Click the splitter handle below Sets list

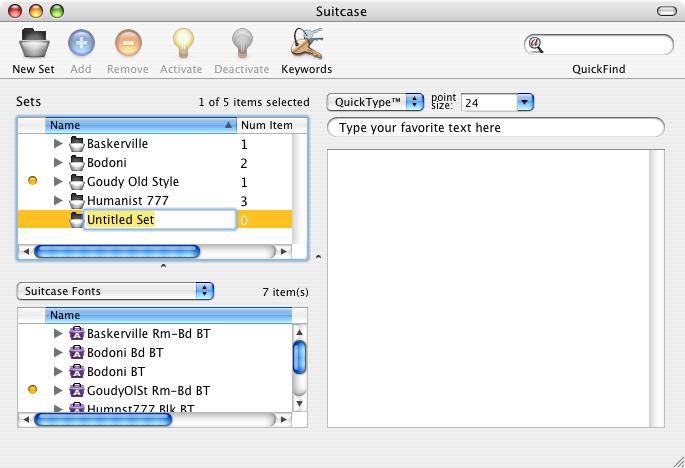[163, 265]
